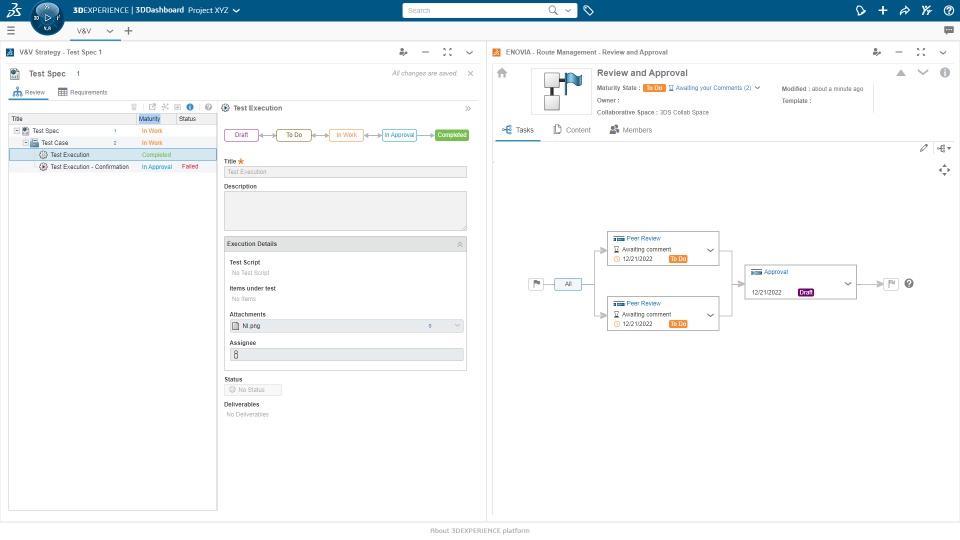This screenshot has height=540, width=960.
Task: Click the top Search field
Action: (x=475, y=10)
